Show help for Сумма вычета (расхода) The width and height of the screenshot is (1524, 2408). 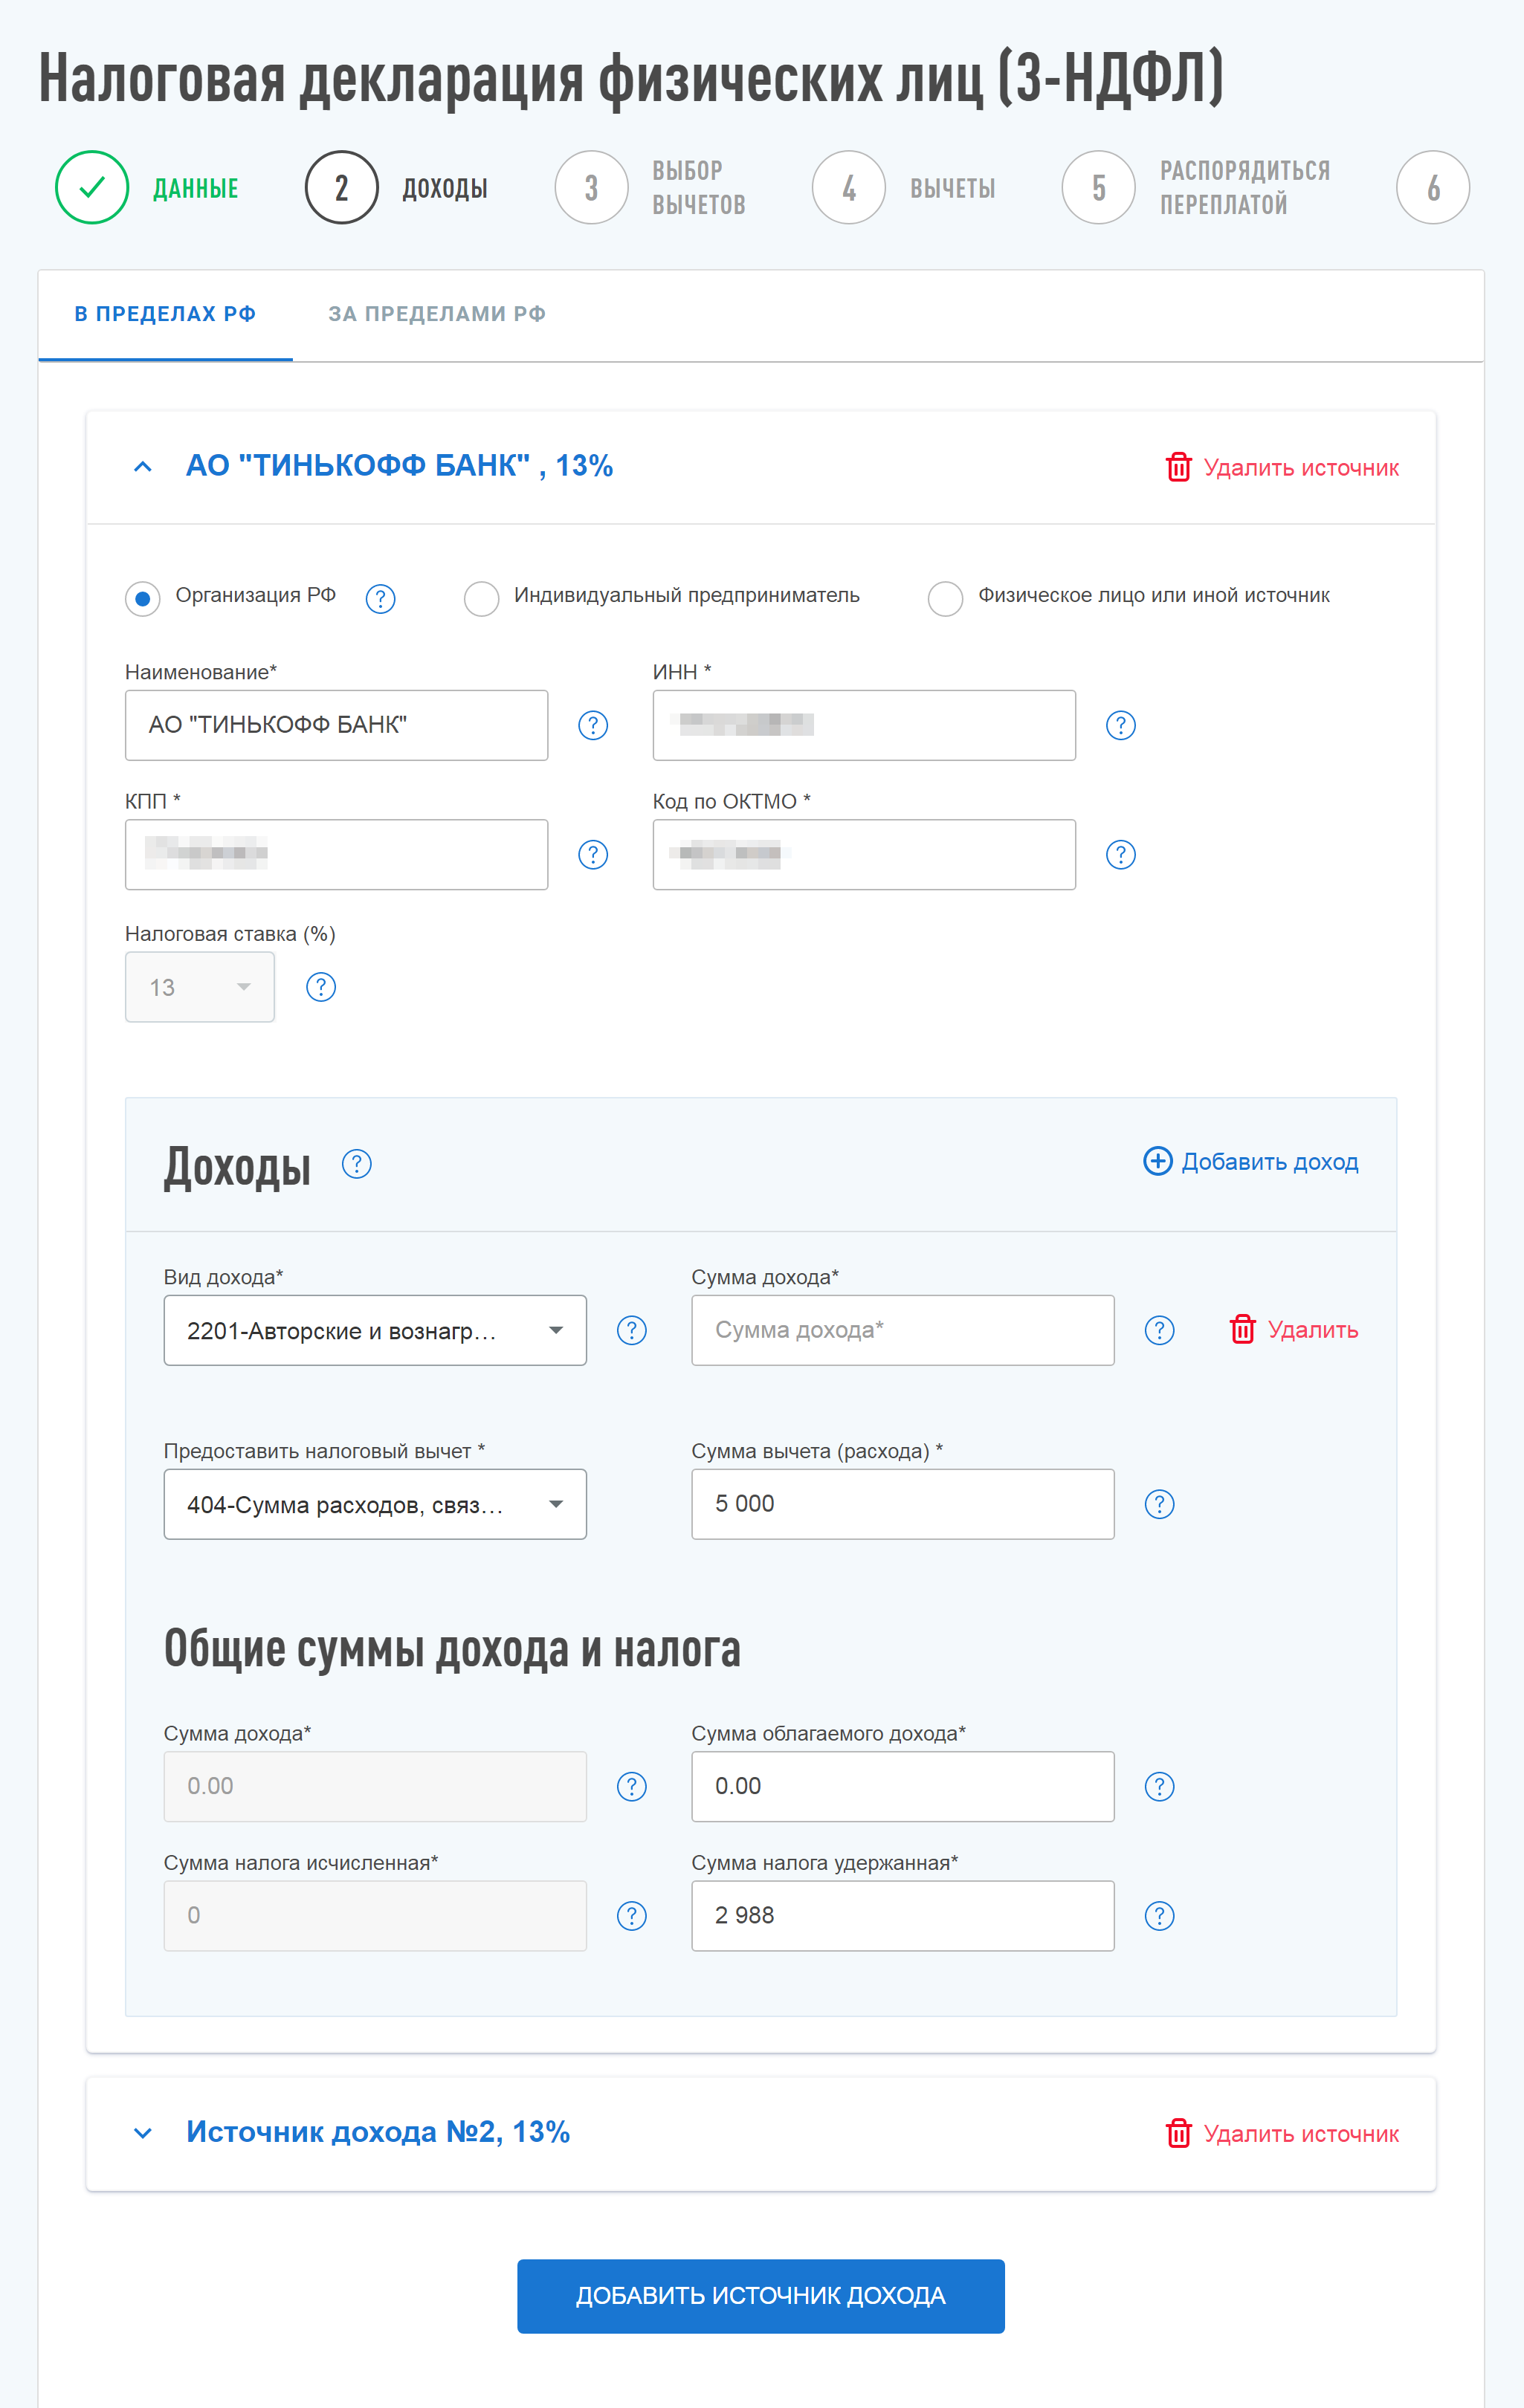point(1159,1504)
